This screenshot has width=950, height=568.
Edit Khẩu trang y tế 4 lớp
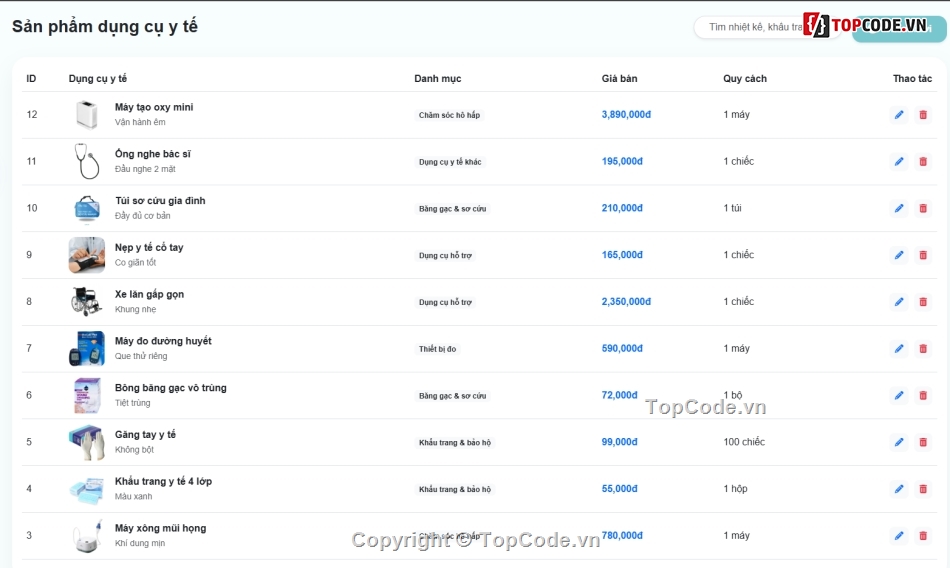click(899, 489)
